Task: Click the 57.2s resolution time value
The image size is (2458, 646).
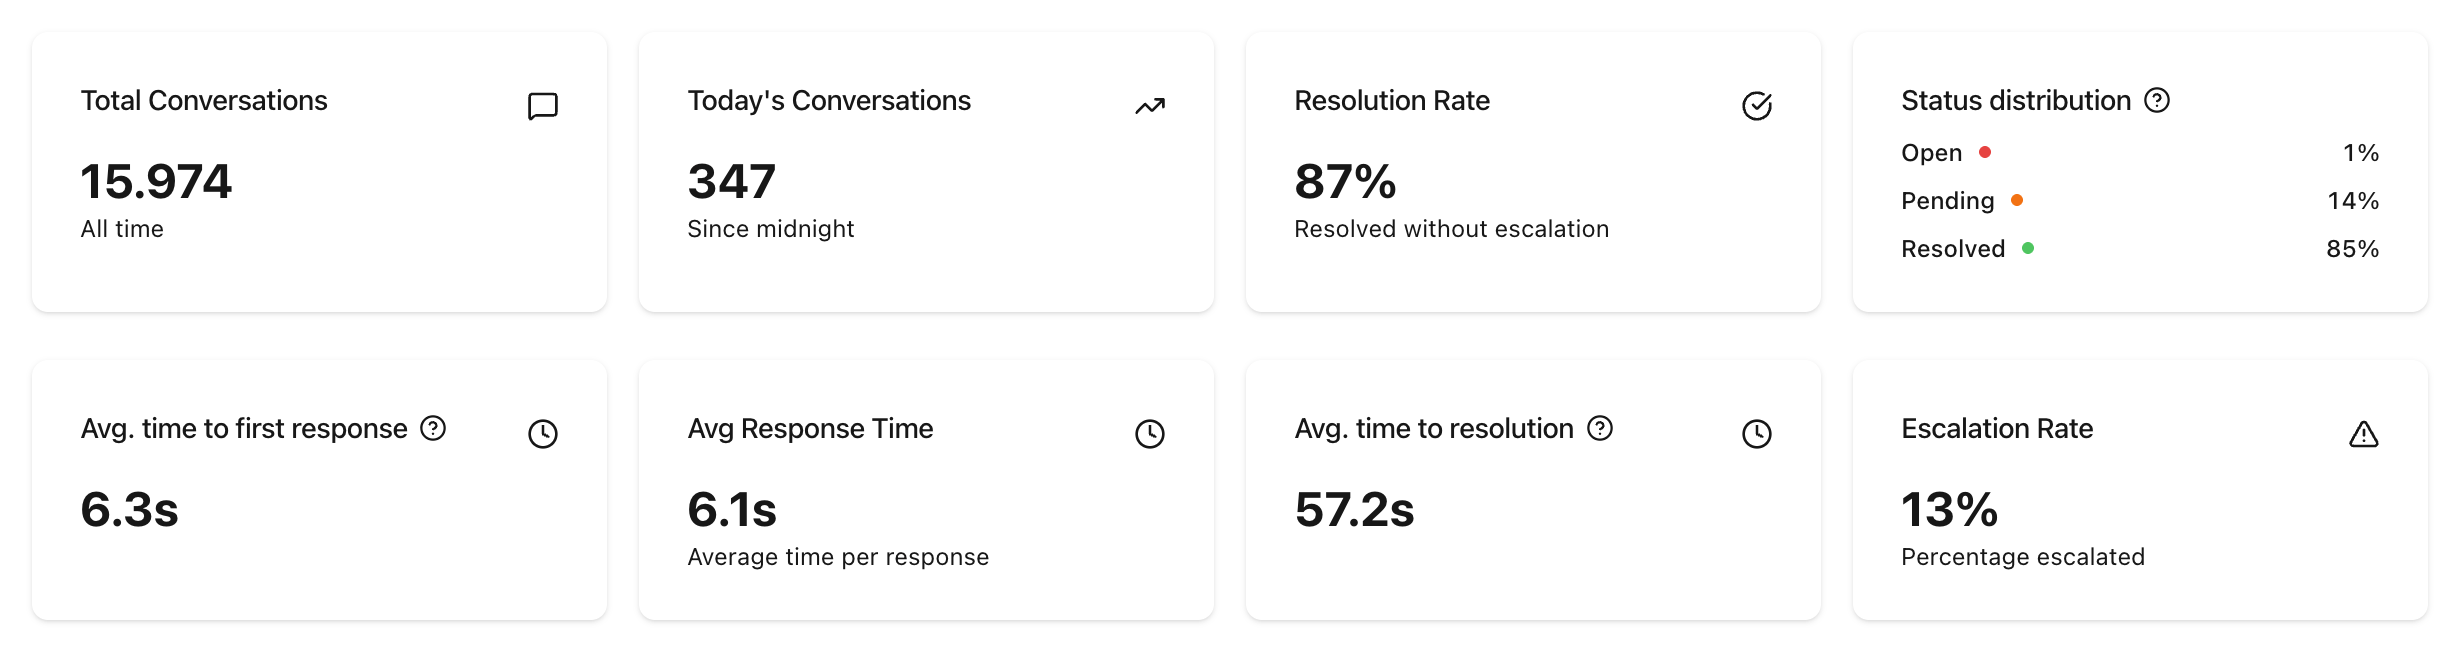Action: pos(1354,510)
